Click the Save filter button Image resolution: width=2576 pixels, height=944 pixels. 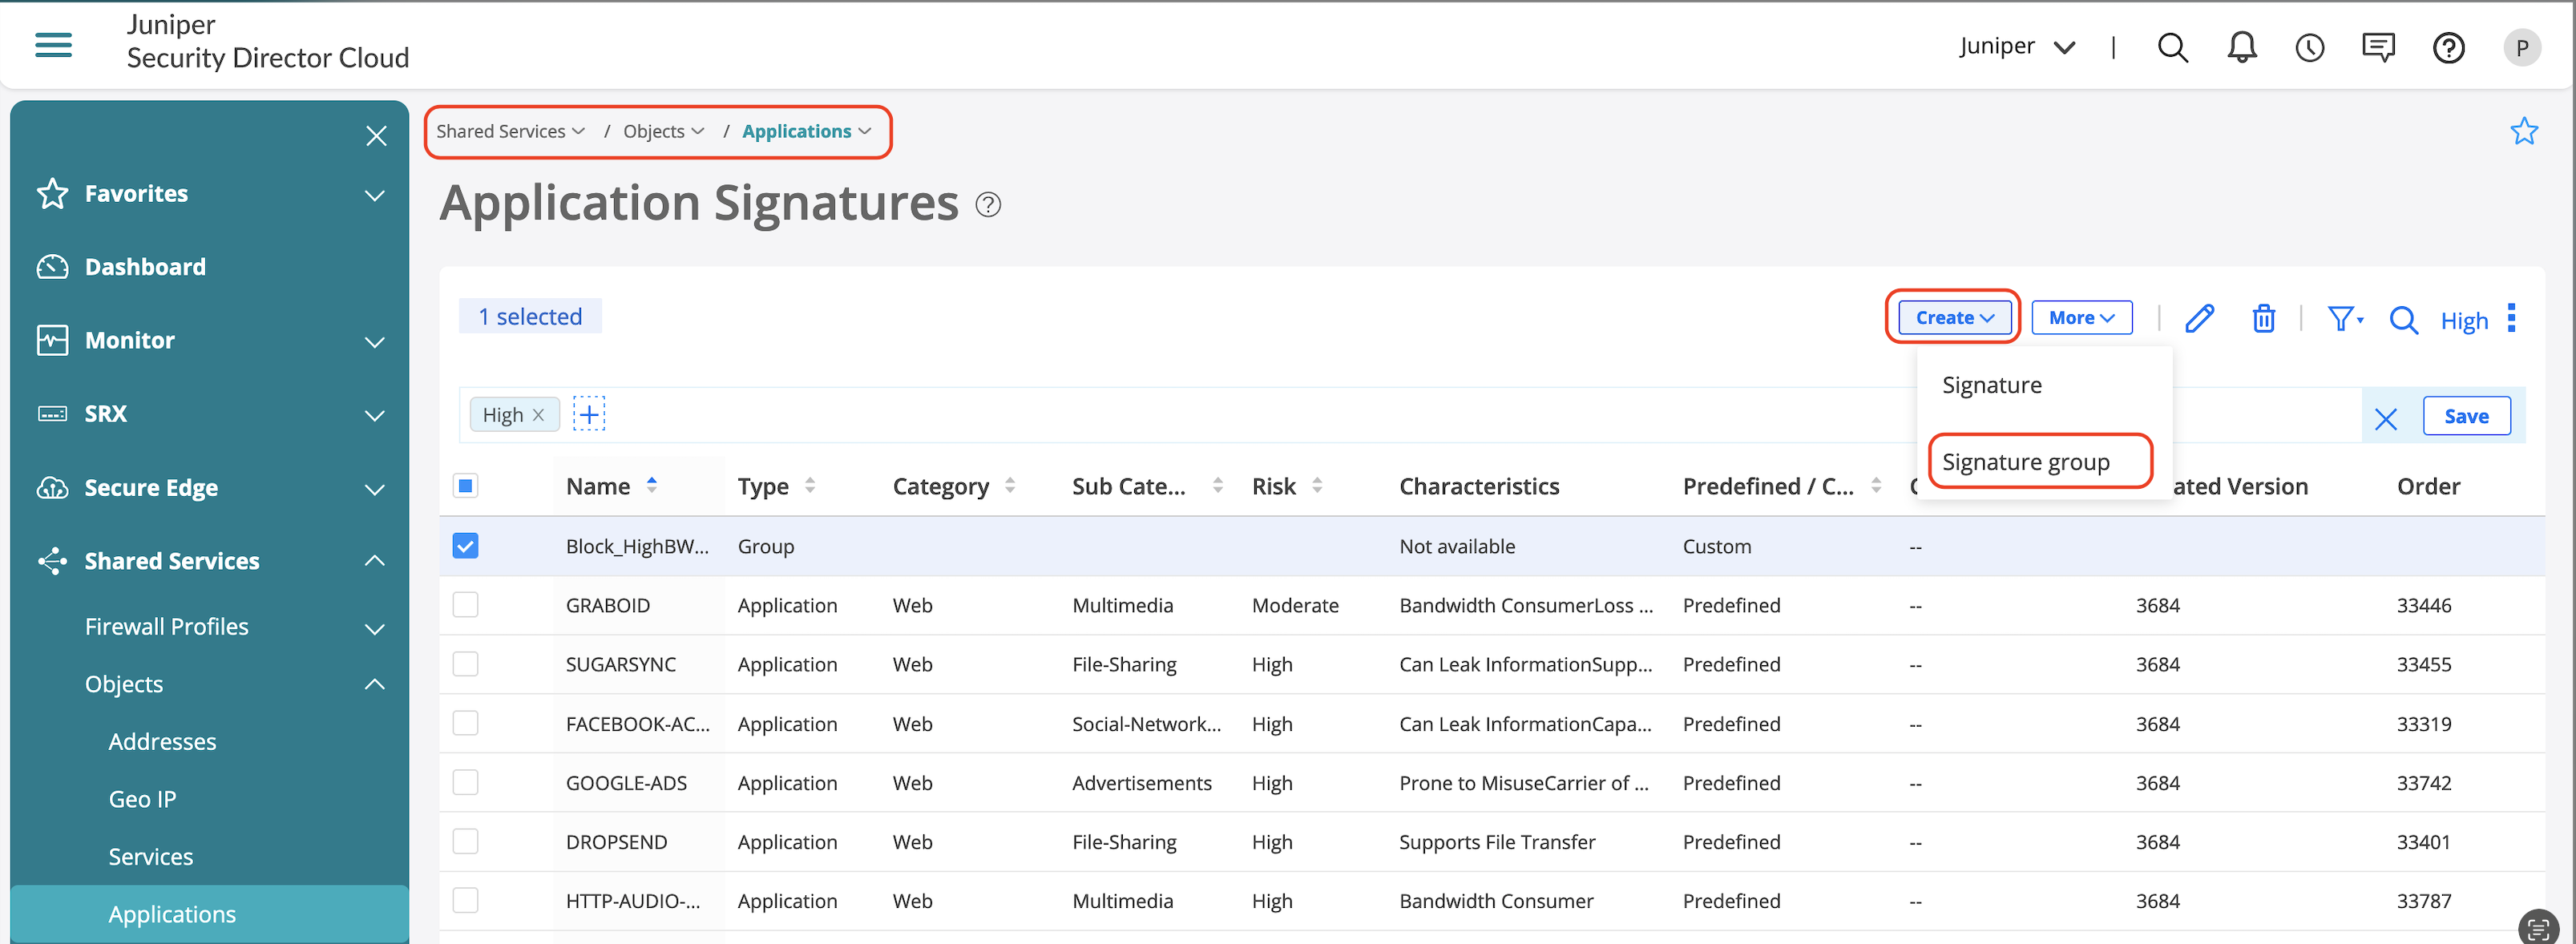[2465, 416]
